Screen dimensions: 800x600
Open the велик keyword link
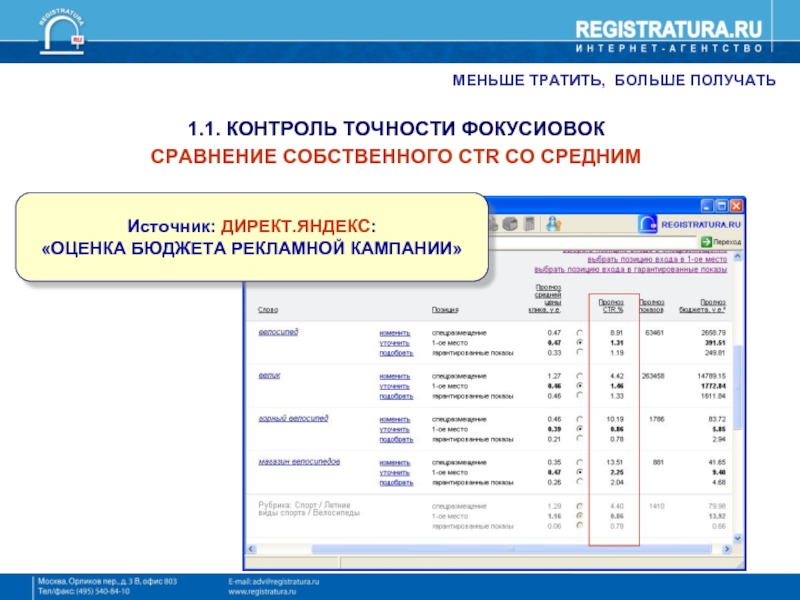pos(269,375)
